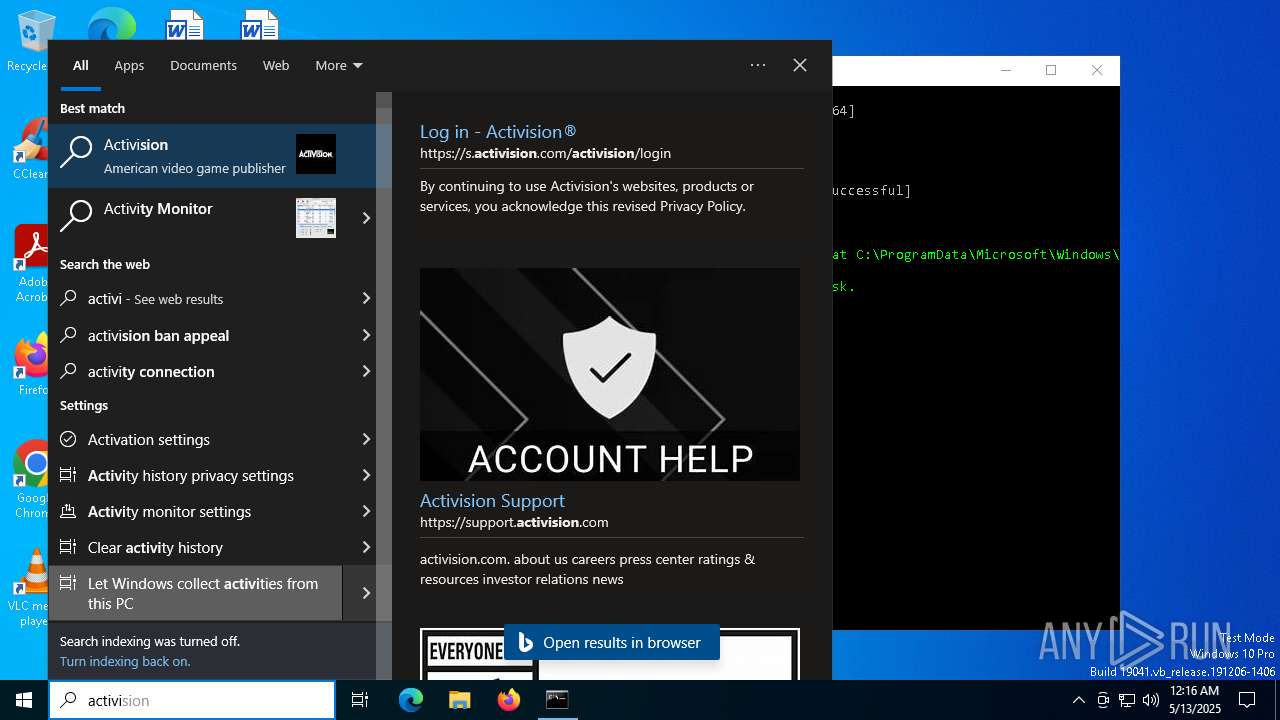Switch to command prompt taskbar icon
Viewport: 1280px width, 720px height.
[x=557, y=700]
